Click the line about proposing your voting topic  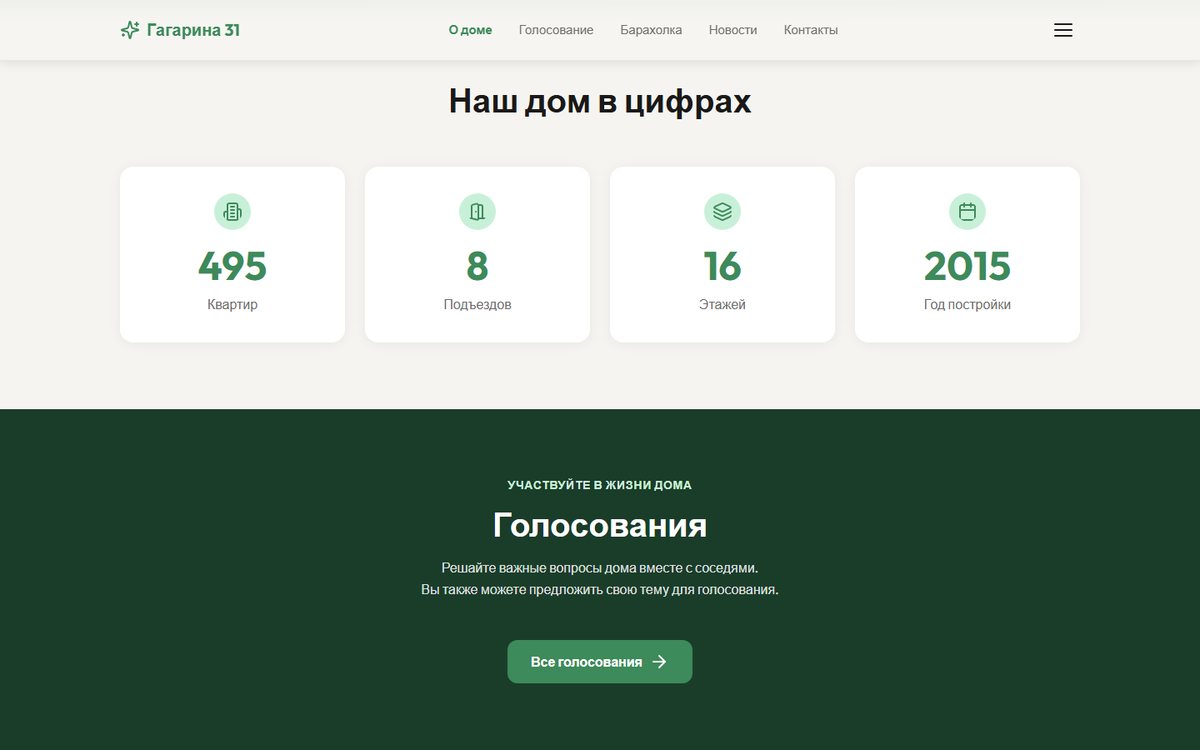(x=600, y=590)
